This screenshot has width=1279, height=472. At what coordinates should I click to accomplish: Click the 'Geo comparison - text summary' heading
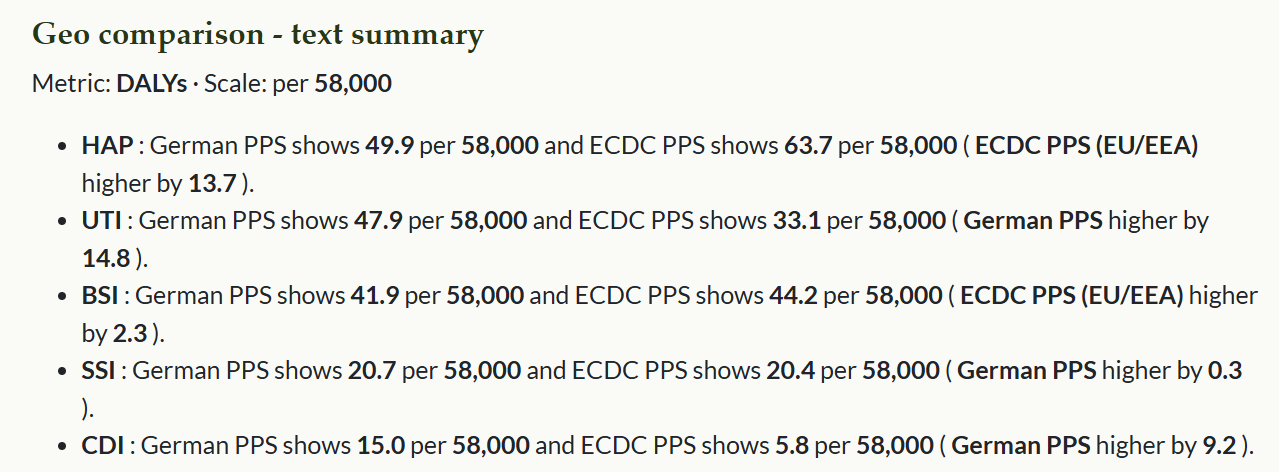click(x=258, y=35)
